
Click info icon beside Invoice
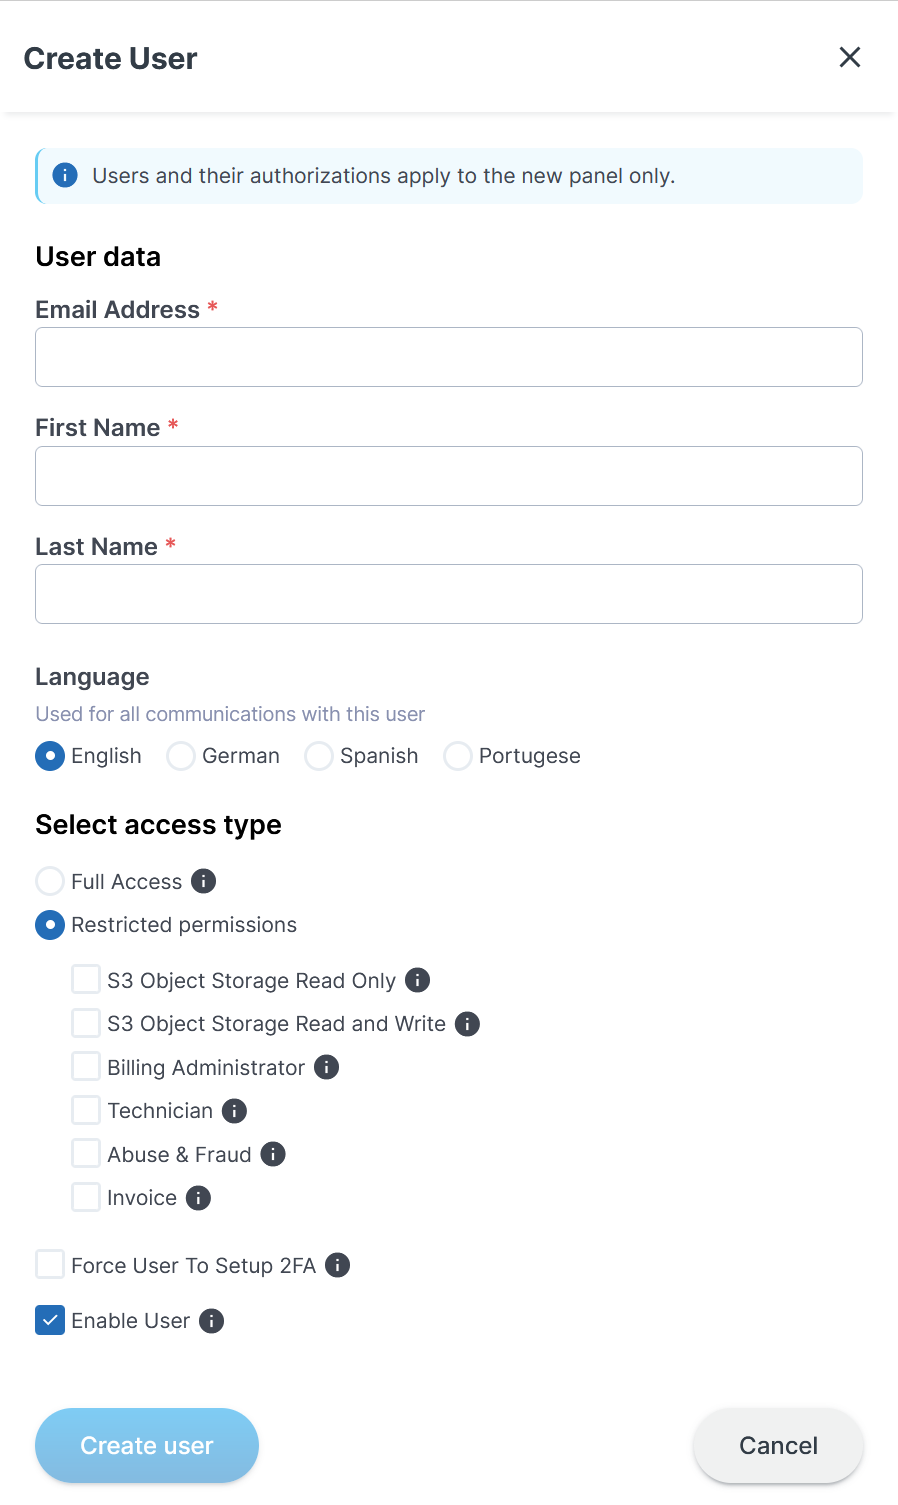[198, 1198]
